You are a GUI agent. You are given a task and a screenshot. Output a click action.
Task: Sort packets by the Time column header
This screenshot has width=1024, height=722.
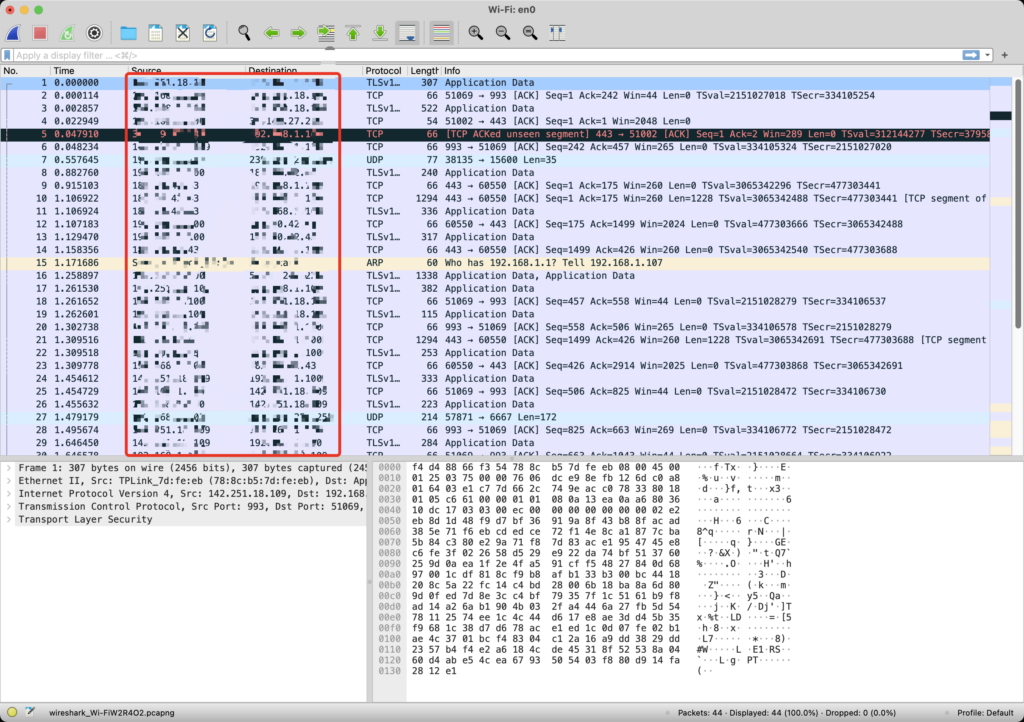[64, 71]
